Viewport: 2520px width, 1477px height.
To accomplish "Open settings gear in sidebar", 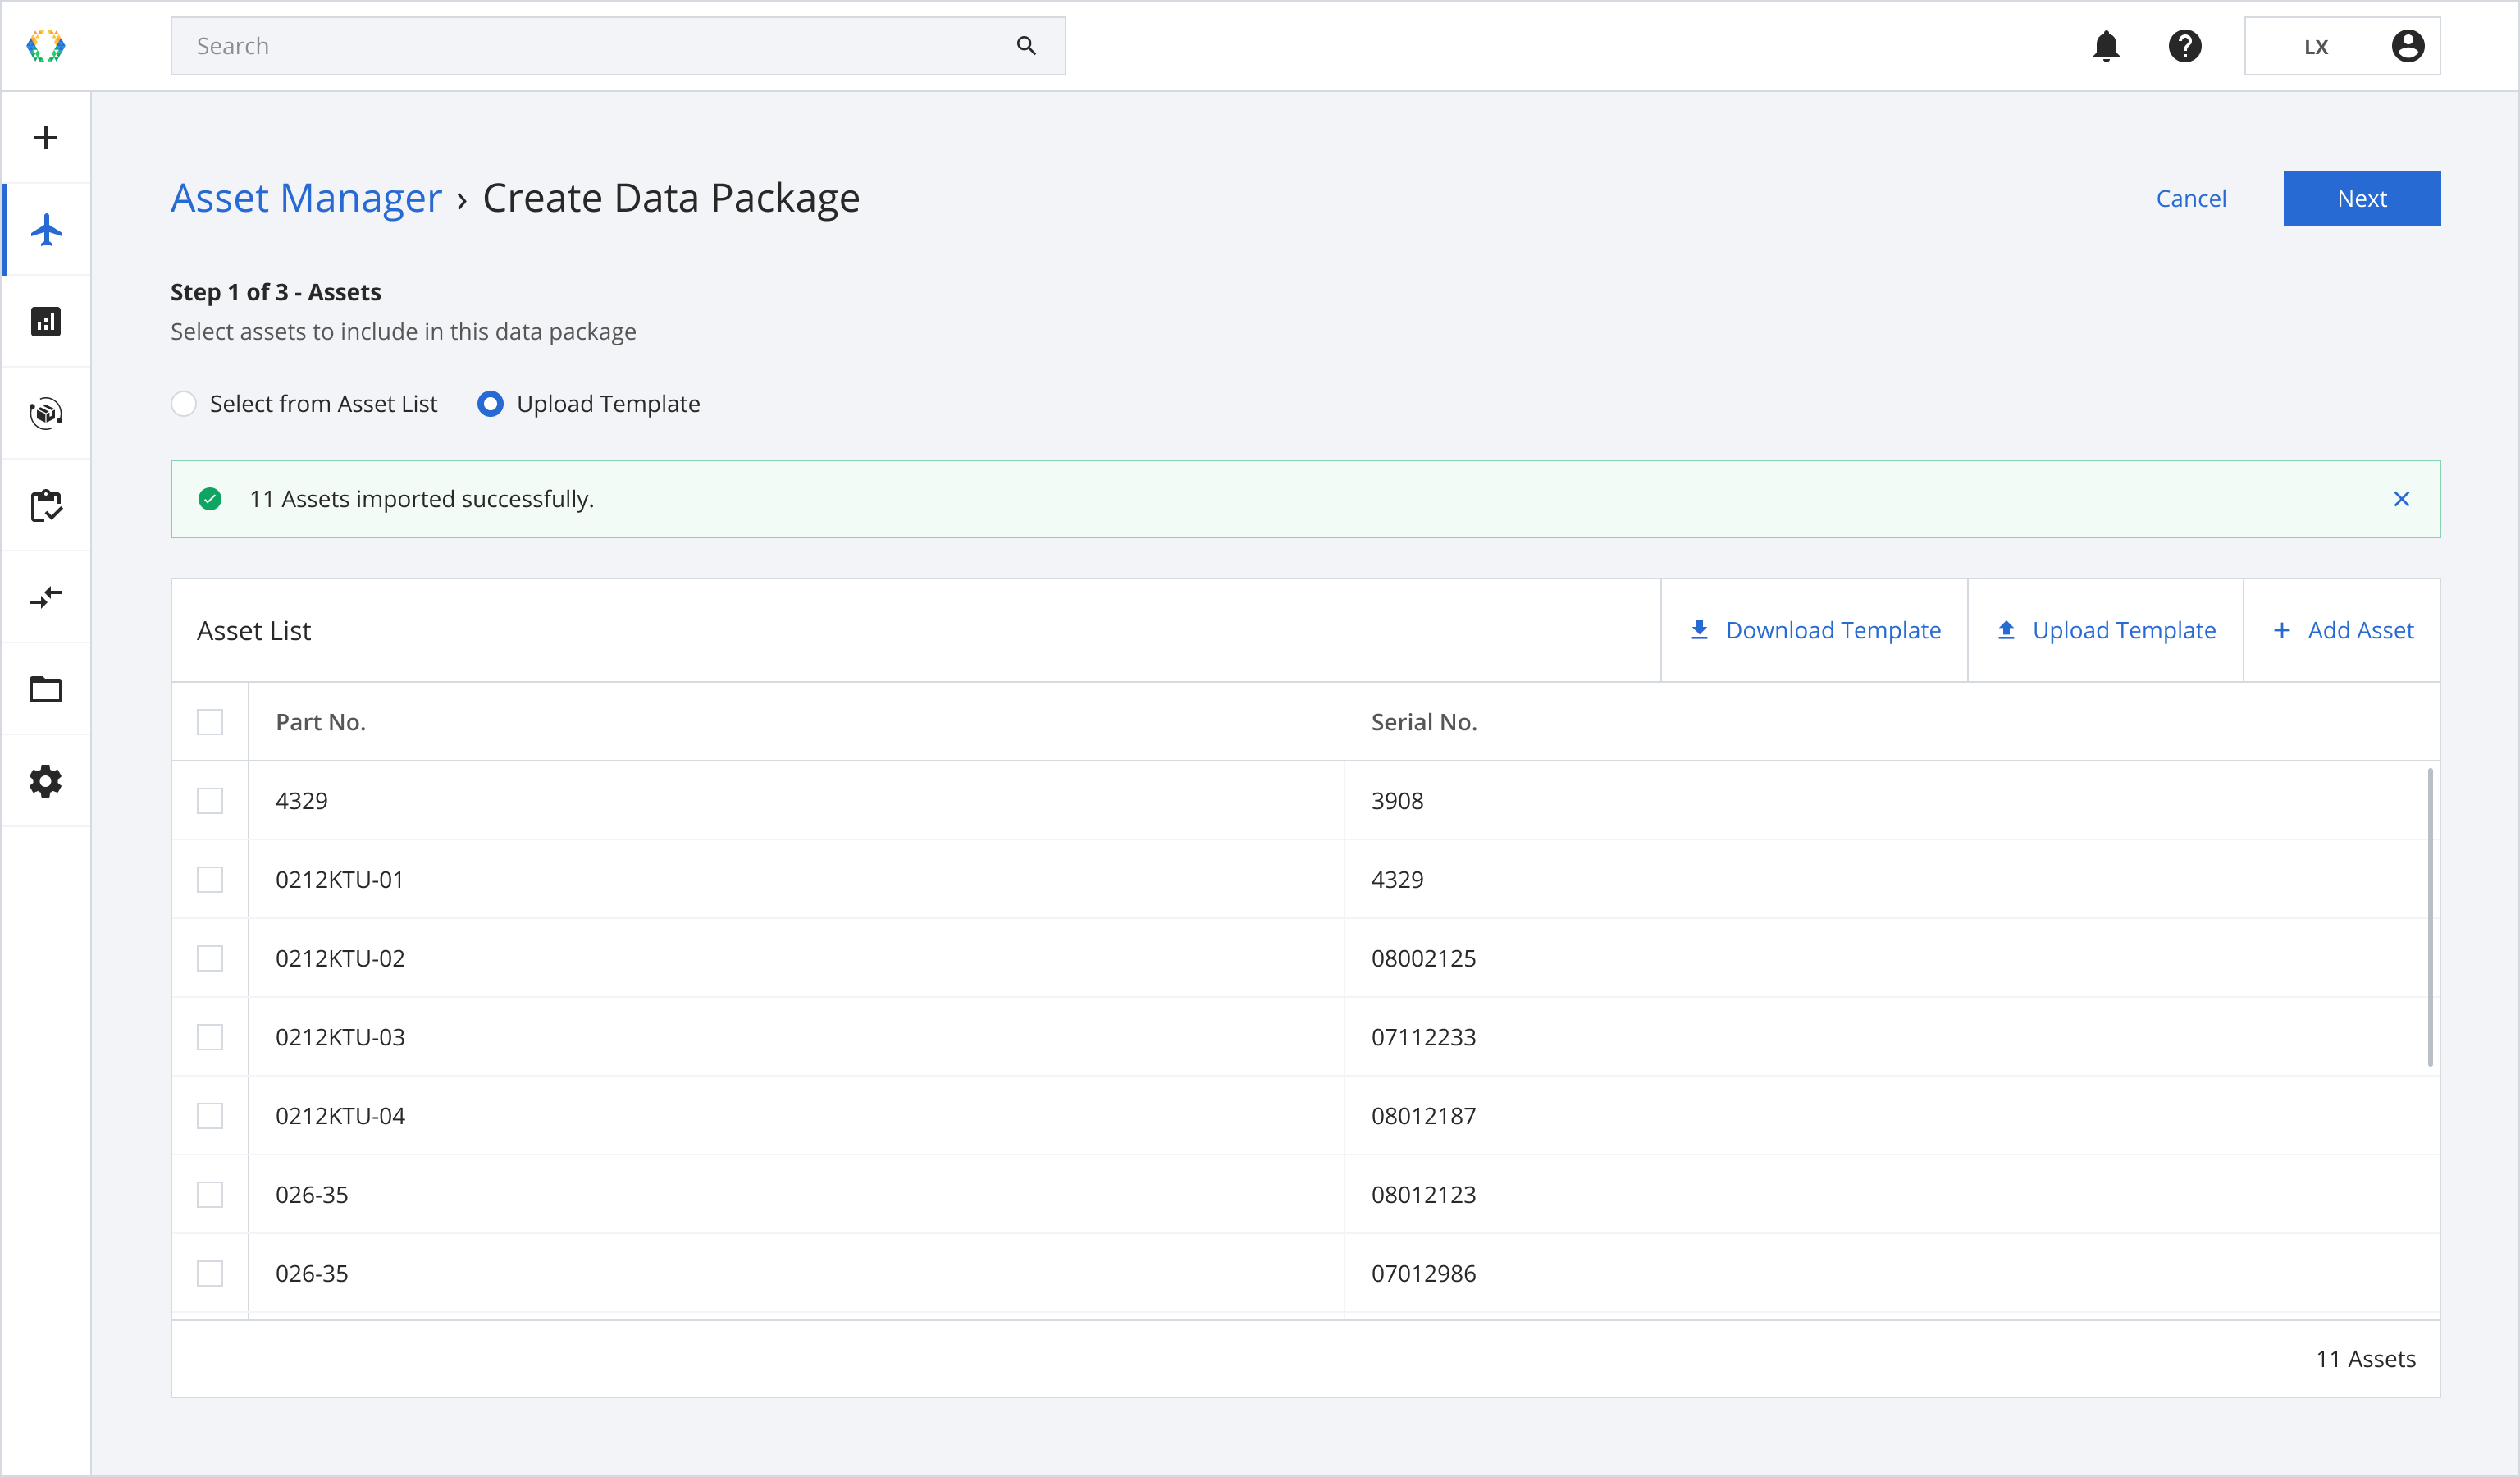I will pyautogui.click(x=46, y=781).
